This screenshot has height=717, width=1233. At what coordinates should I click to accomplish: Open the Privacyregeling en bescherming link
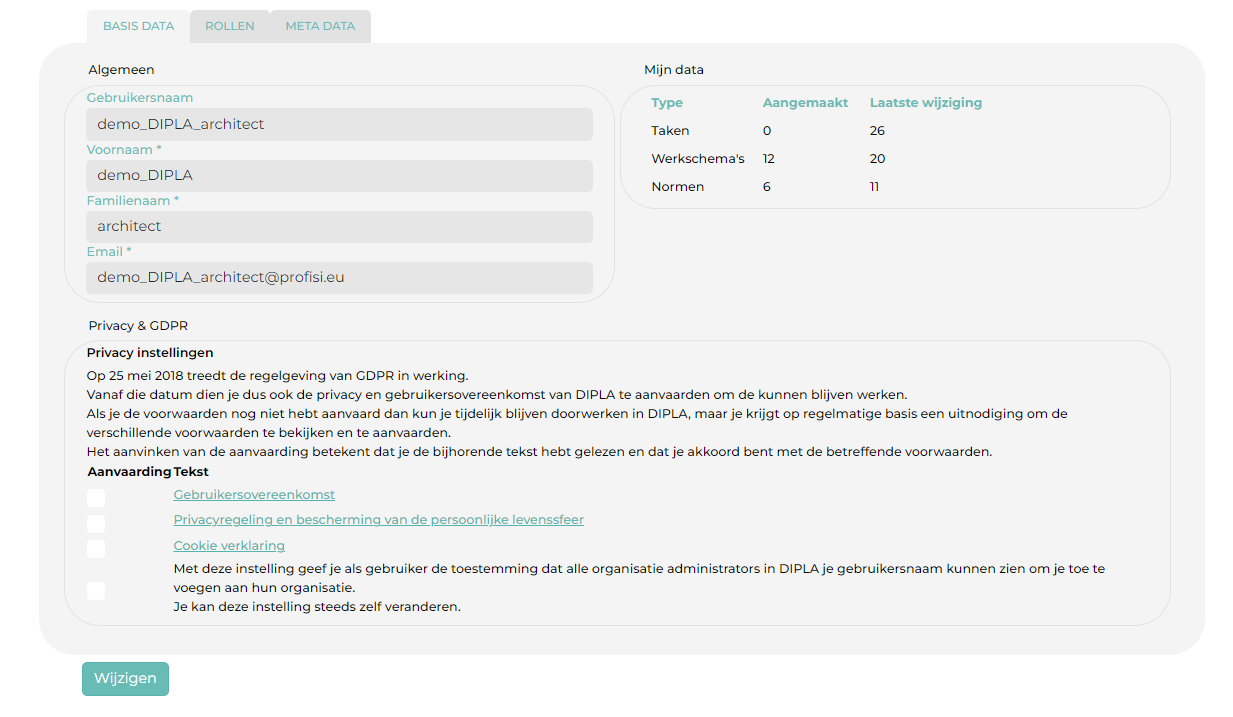point(379,520)
